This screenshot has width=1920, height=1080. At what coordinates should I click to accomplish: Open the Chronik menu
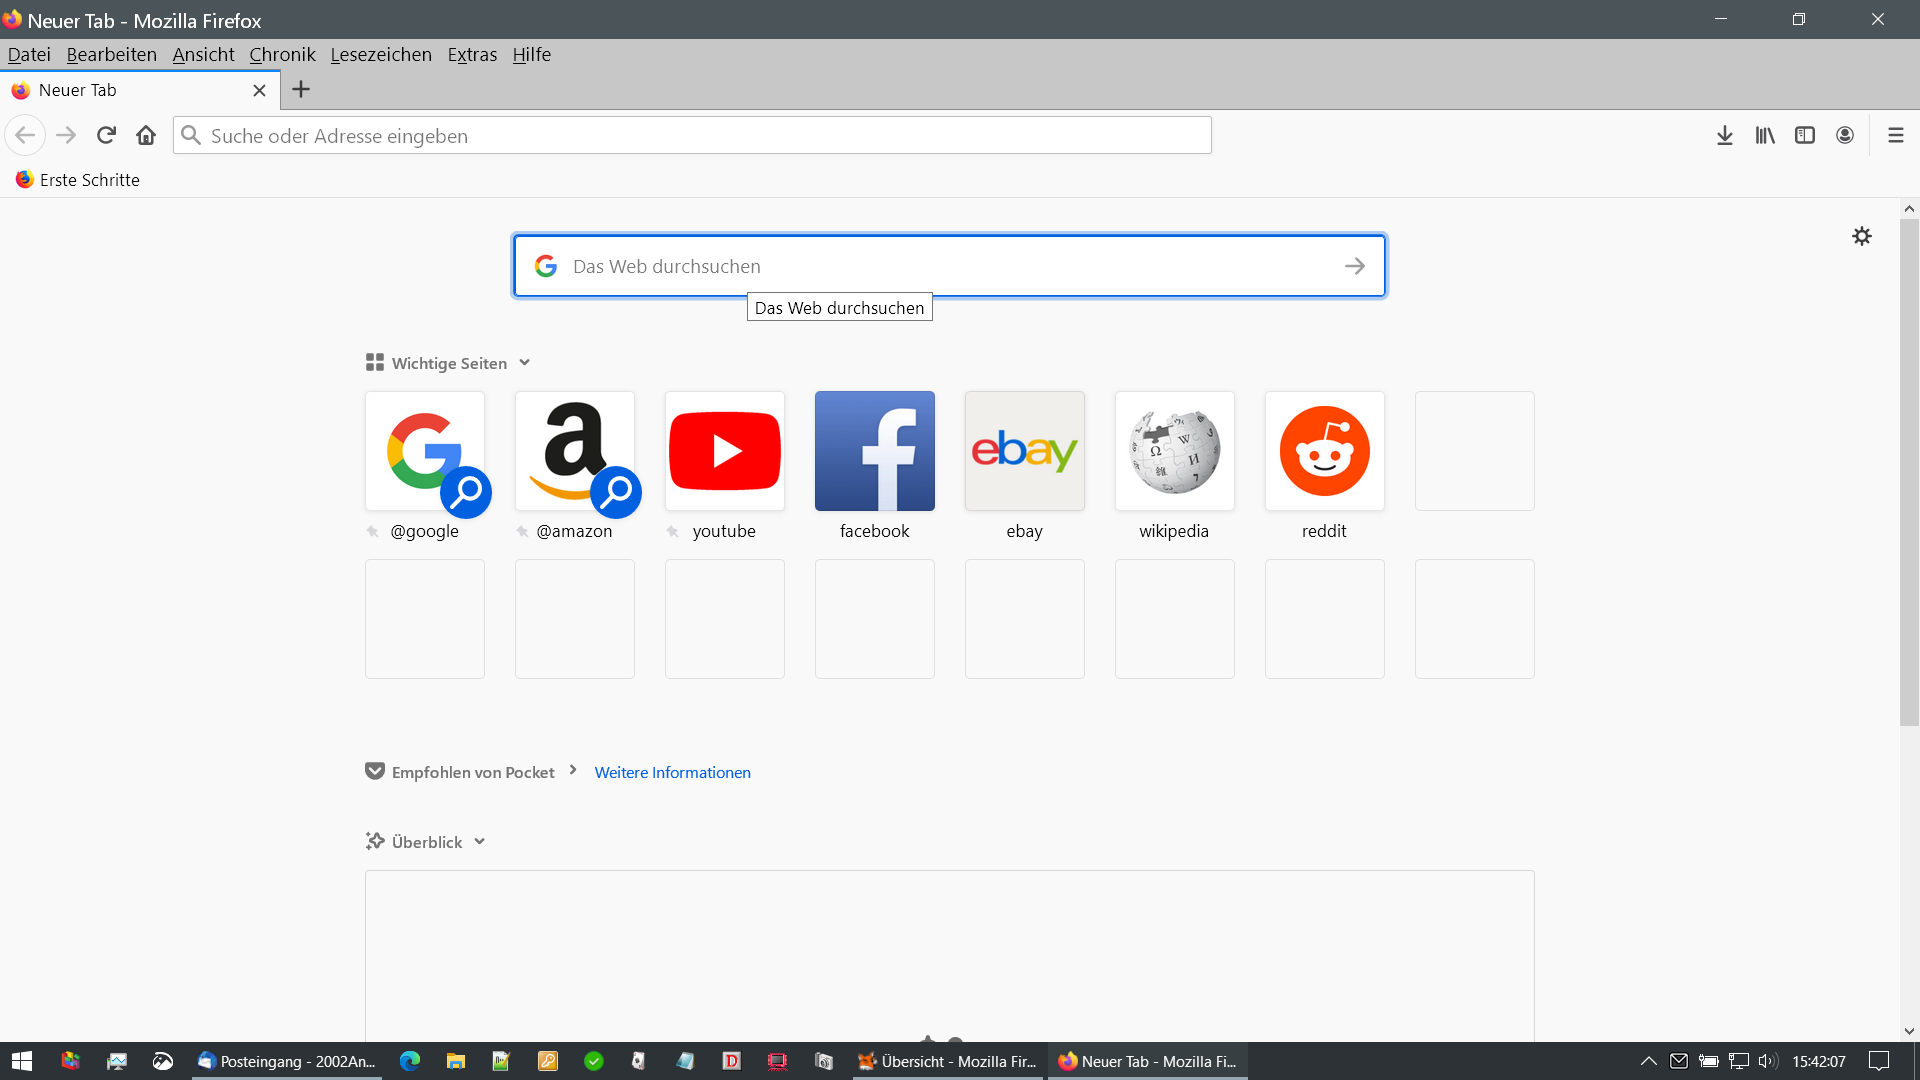(x=282, y=55)
